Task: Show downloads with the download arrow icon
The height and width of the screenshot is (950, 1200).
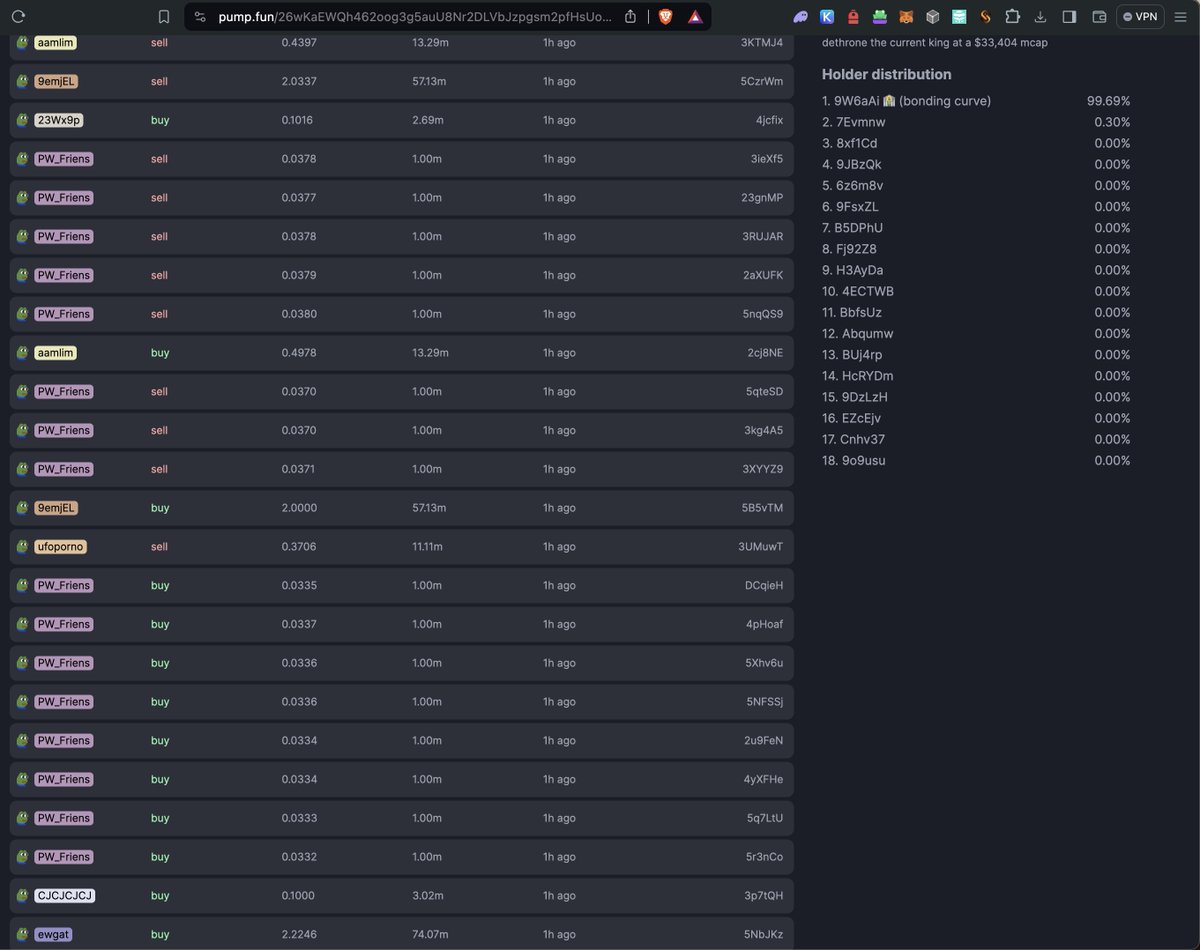Action: coord(1040,16)
